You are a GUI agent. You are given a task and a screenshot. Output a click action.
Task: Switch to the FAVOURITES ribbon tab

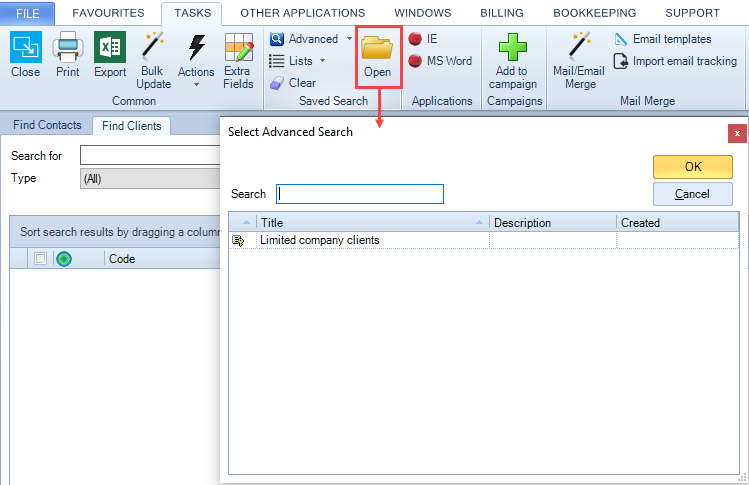(x=108, y=13)
